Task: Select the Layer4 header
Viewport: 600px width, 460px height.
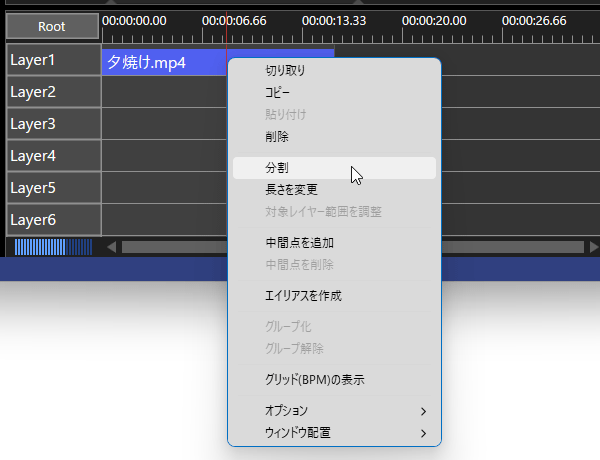Action: 54,156
